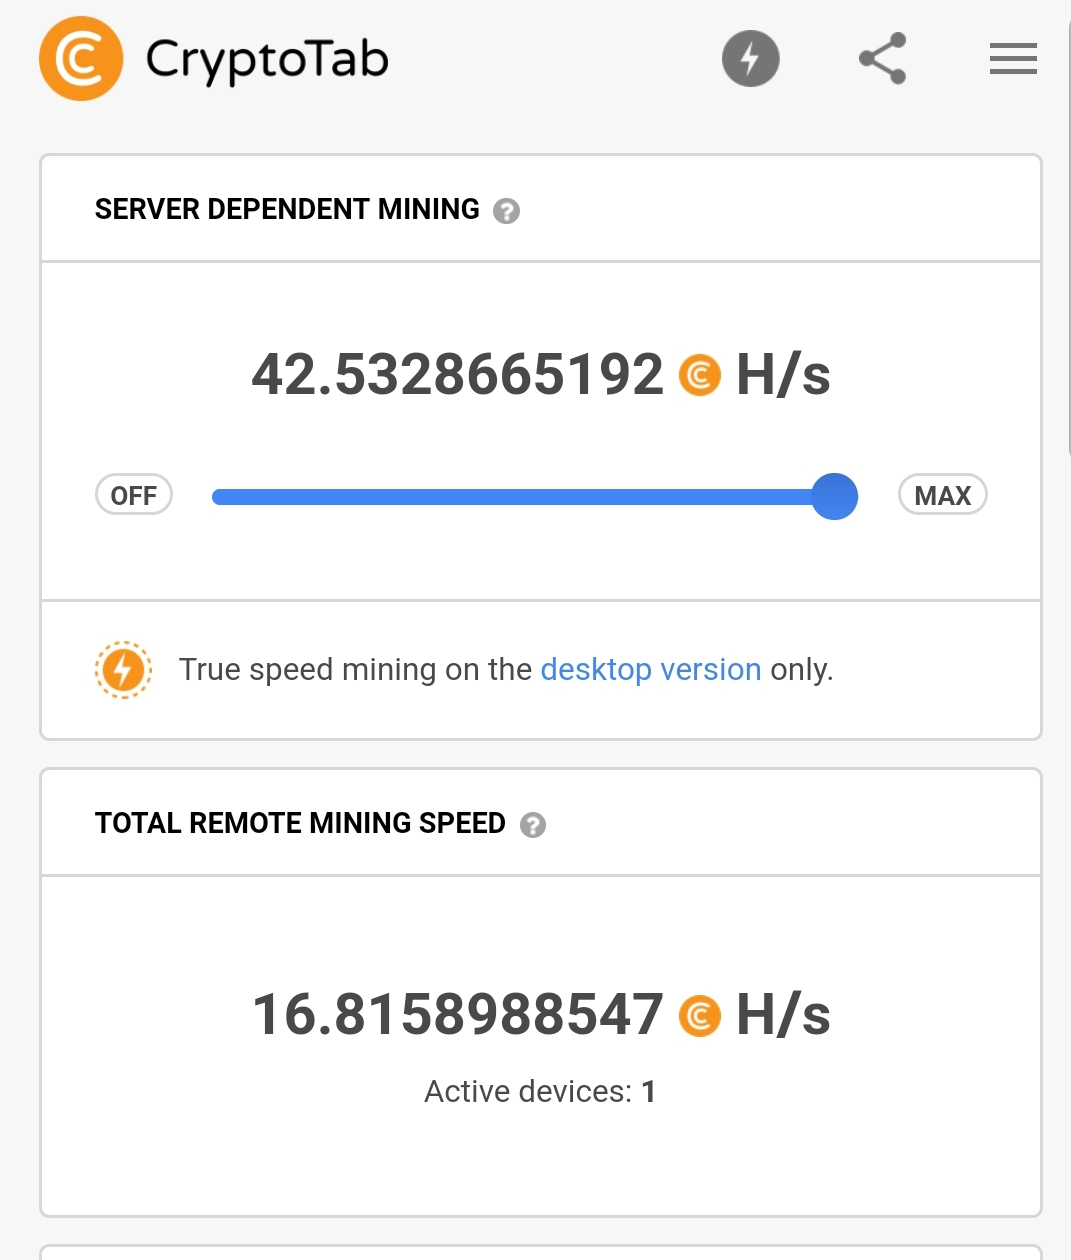Tap the lightning bolt boost icon in header

(x=751, y=59)
